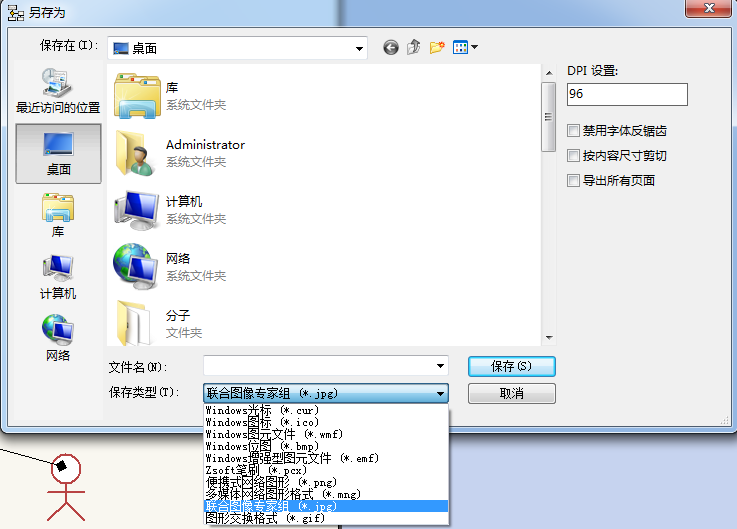Open the 文件名 dropdown arrow

440,366
